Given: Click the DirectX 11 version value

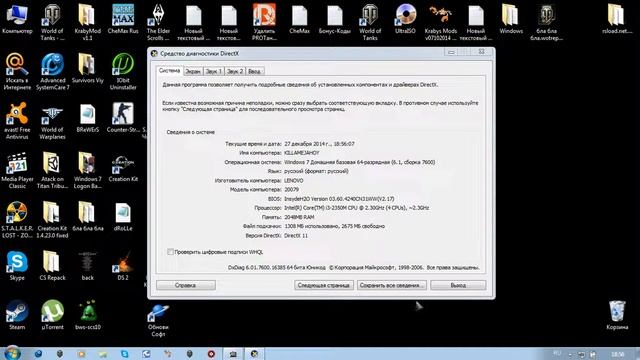Looking at the screenshot, I should [x=296, y=236].
